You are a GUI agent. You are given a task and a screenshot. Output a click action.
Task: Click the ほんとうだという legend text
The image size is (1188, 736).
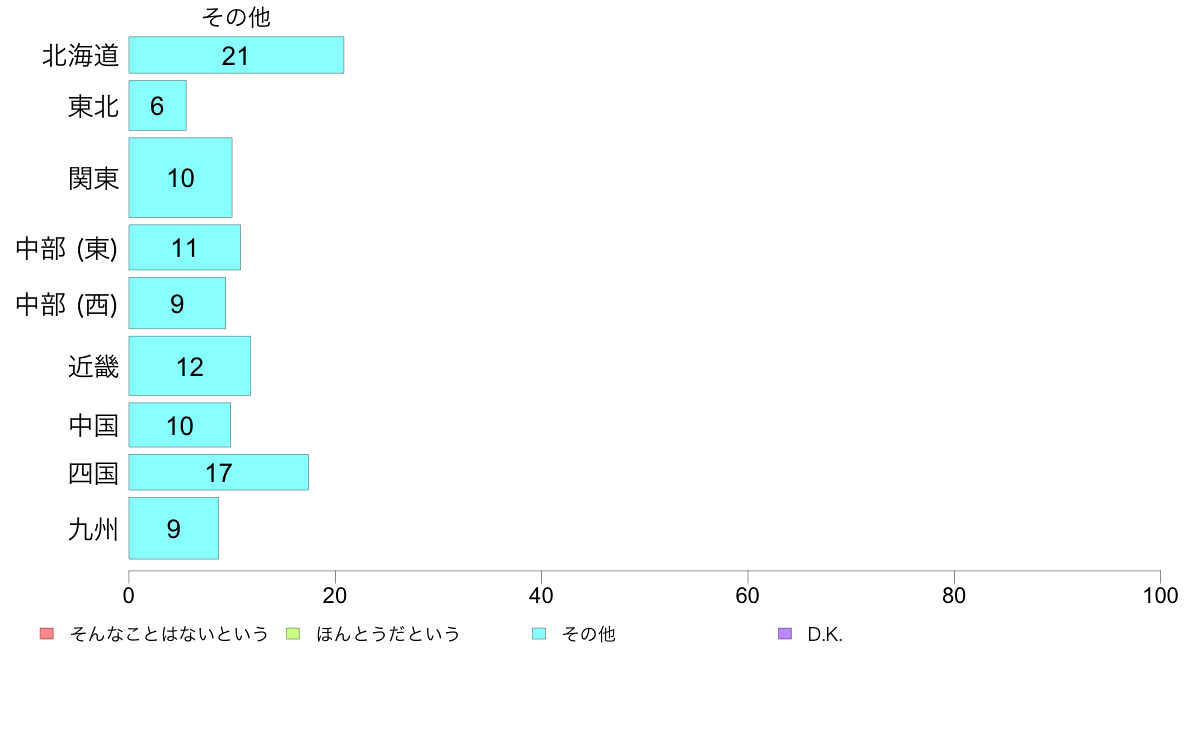pyautogui.click(x=388, y=634)
